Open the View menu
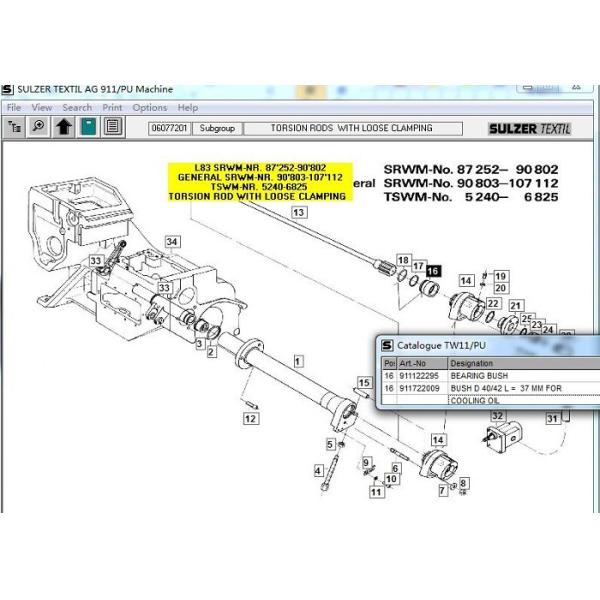The height and width of the screenshot is (600, 600). (x=42, y=107)
